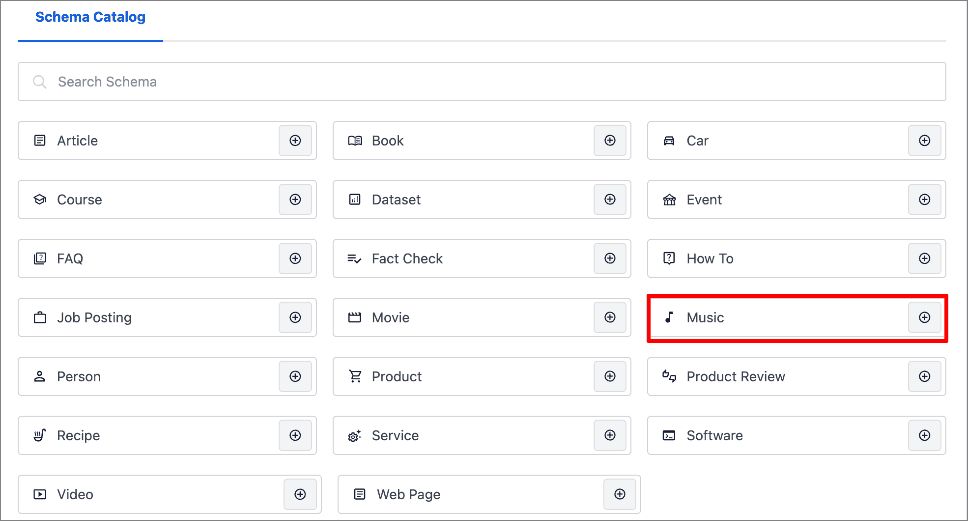Focus the Search Schema input field
The height and width of the screenshot is (521, 968).
pos(482,81)
